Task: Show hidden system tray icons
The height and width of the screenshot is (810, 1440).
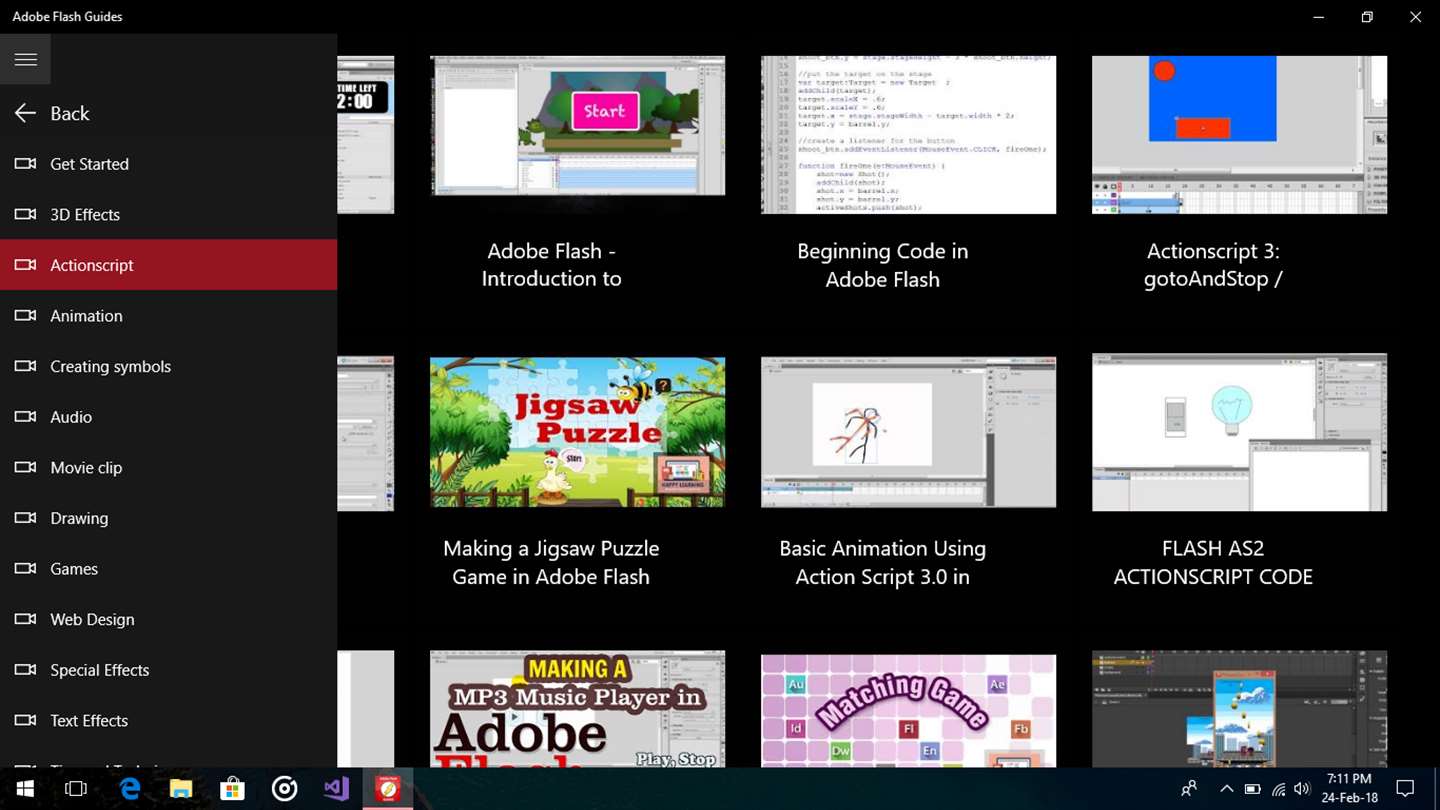Action: 1226,789
